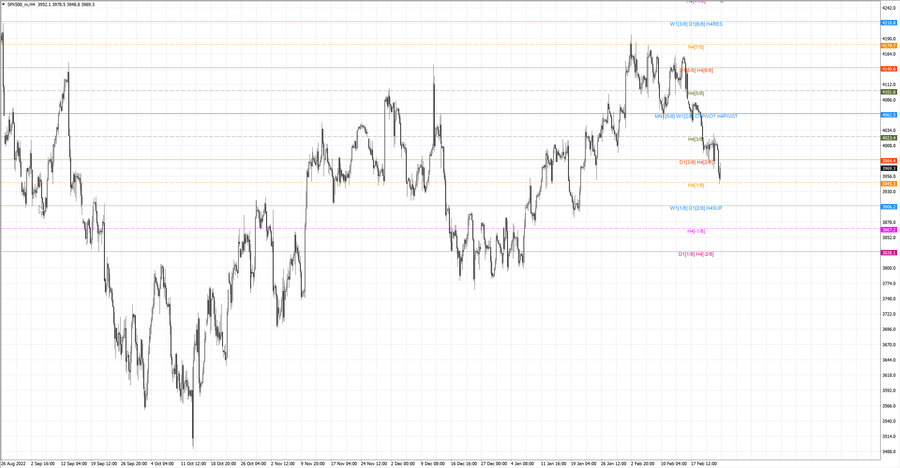900x468 pixels.
Task: Click the 3488.0 value on price axis
Action: click(x=889, y=452)
